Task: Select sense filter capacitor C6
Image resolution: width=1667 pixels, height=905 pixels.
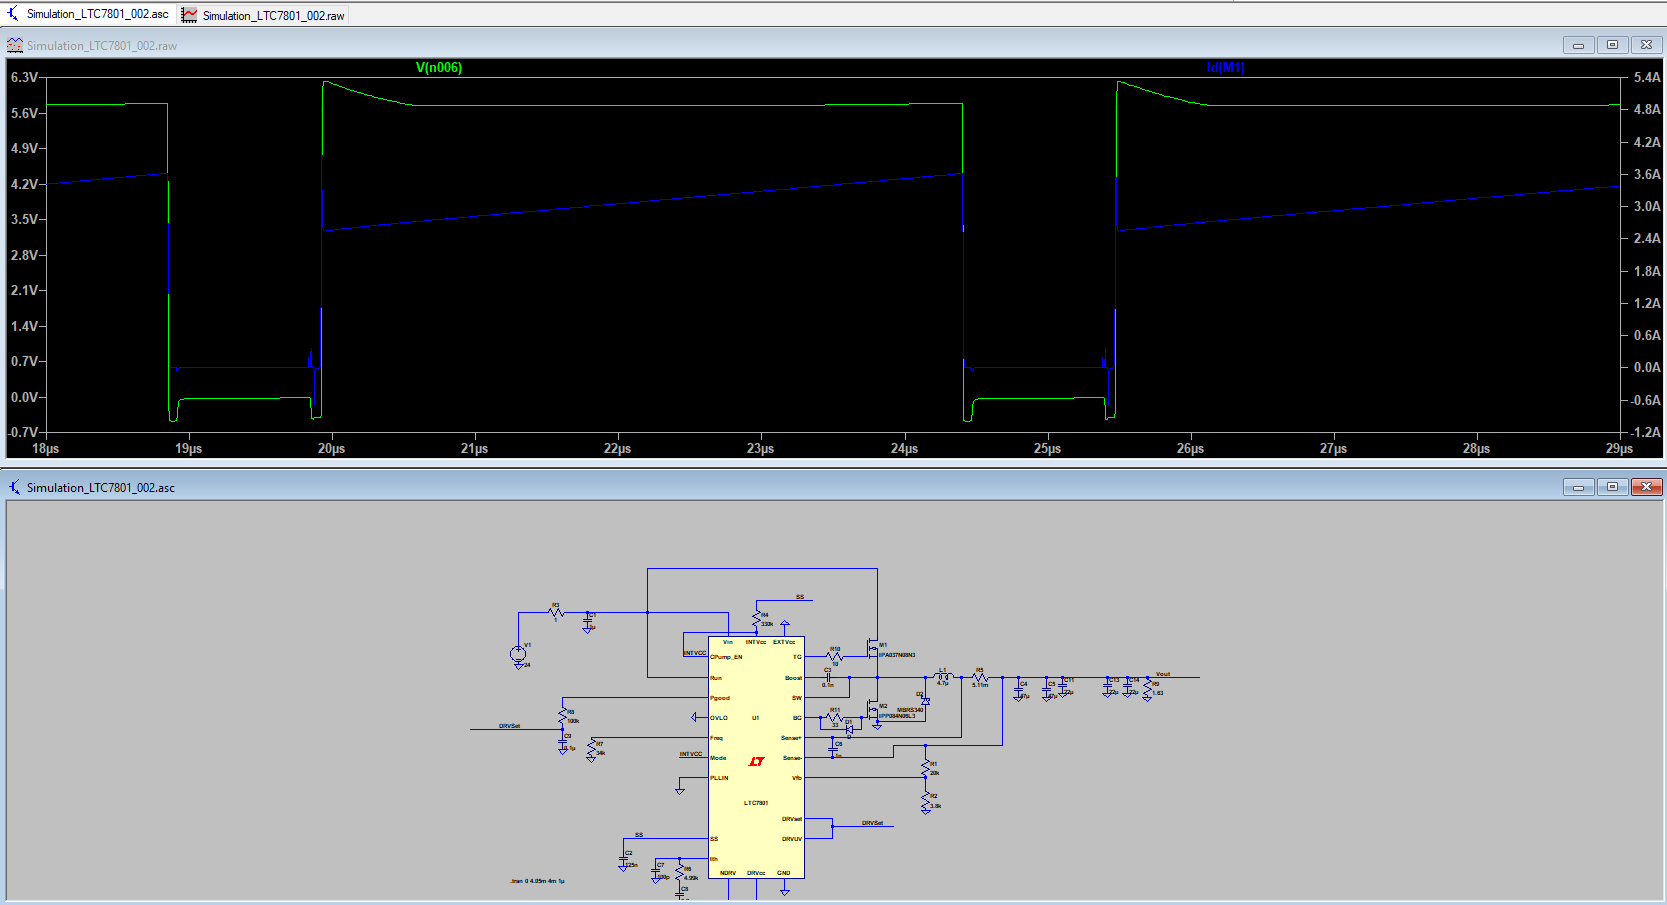Action: pos(833,748)
